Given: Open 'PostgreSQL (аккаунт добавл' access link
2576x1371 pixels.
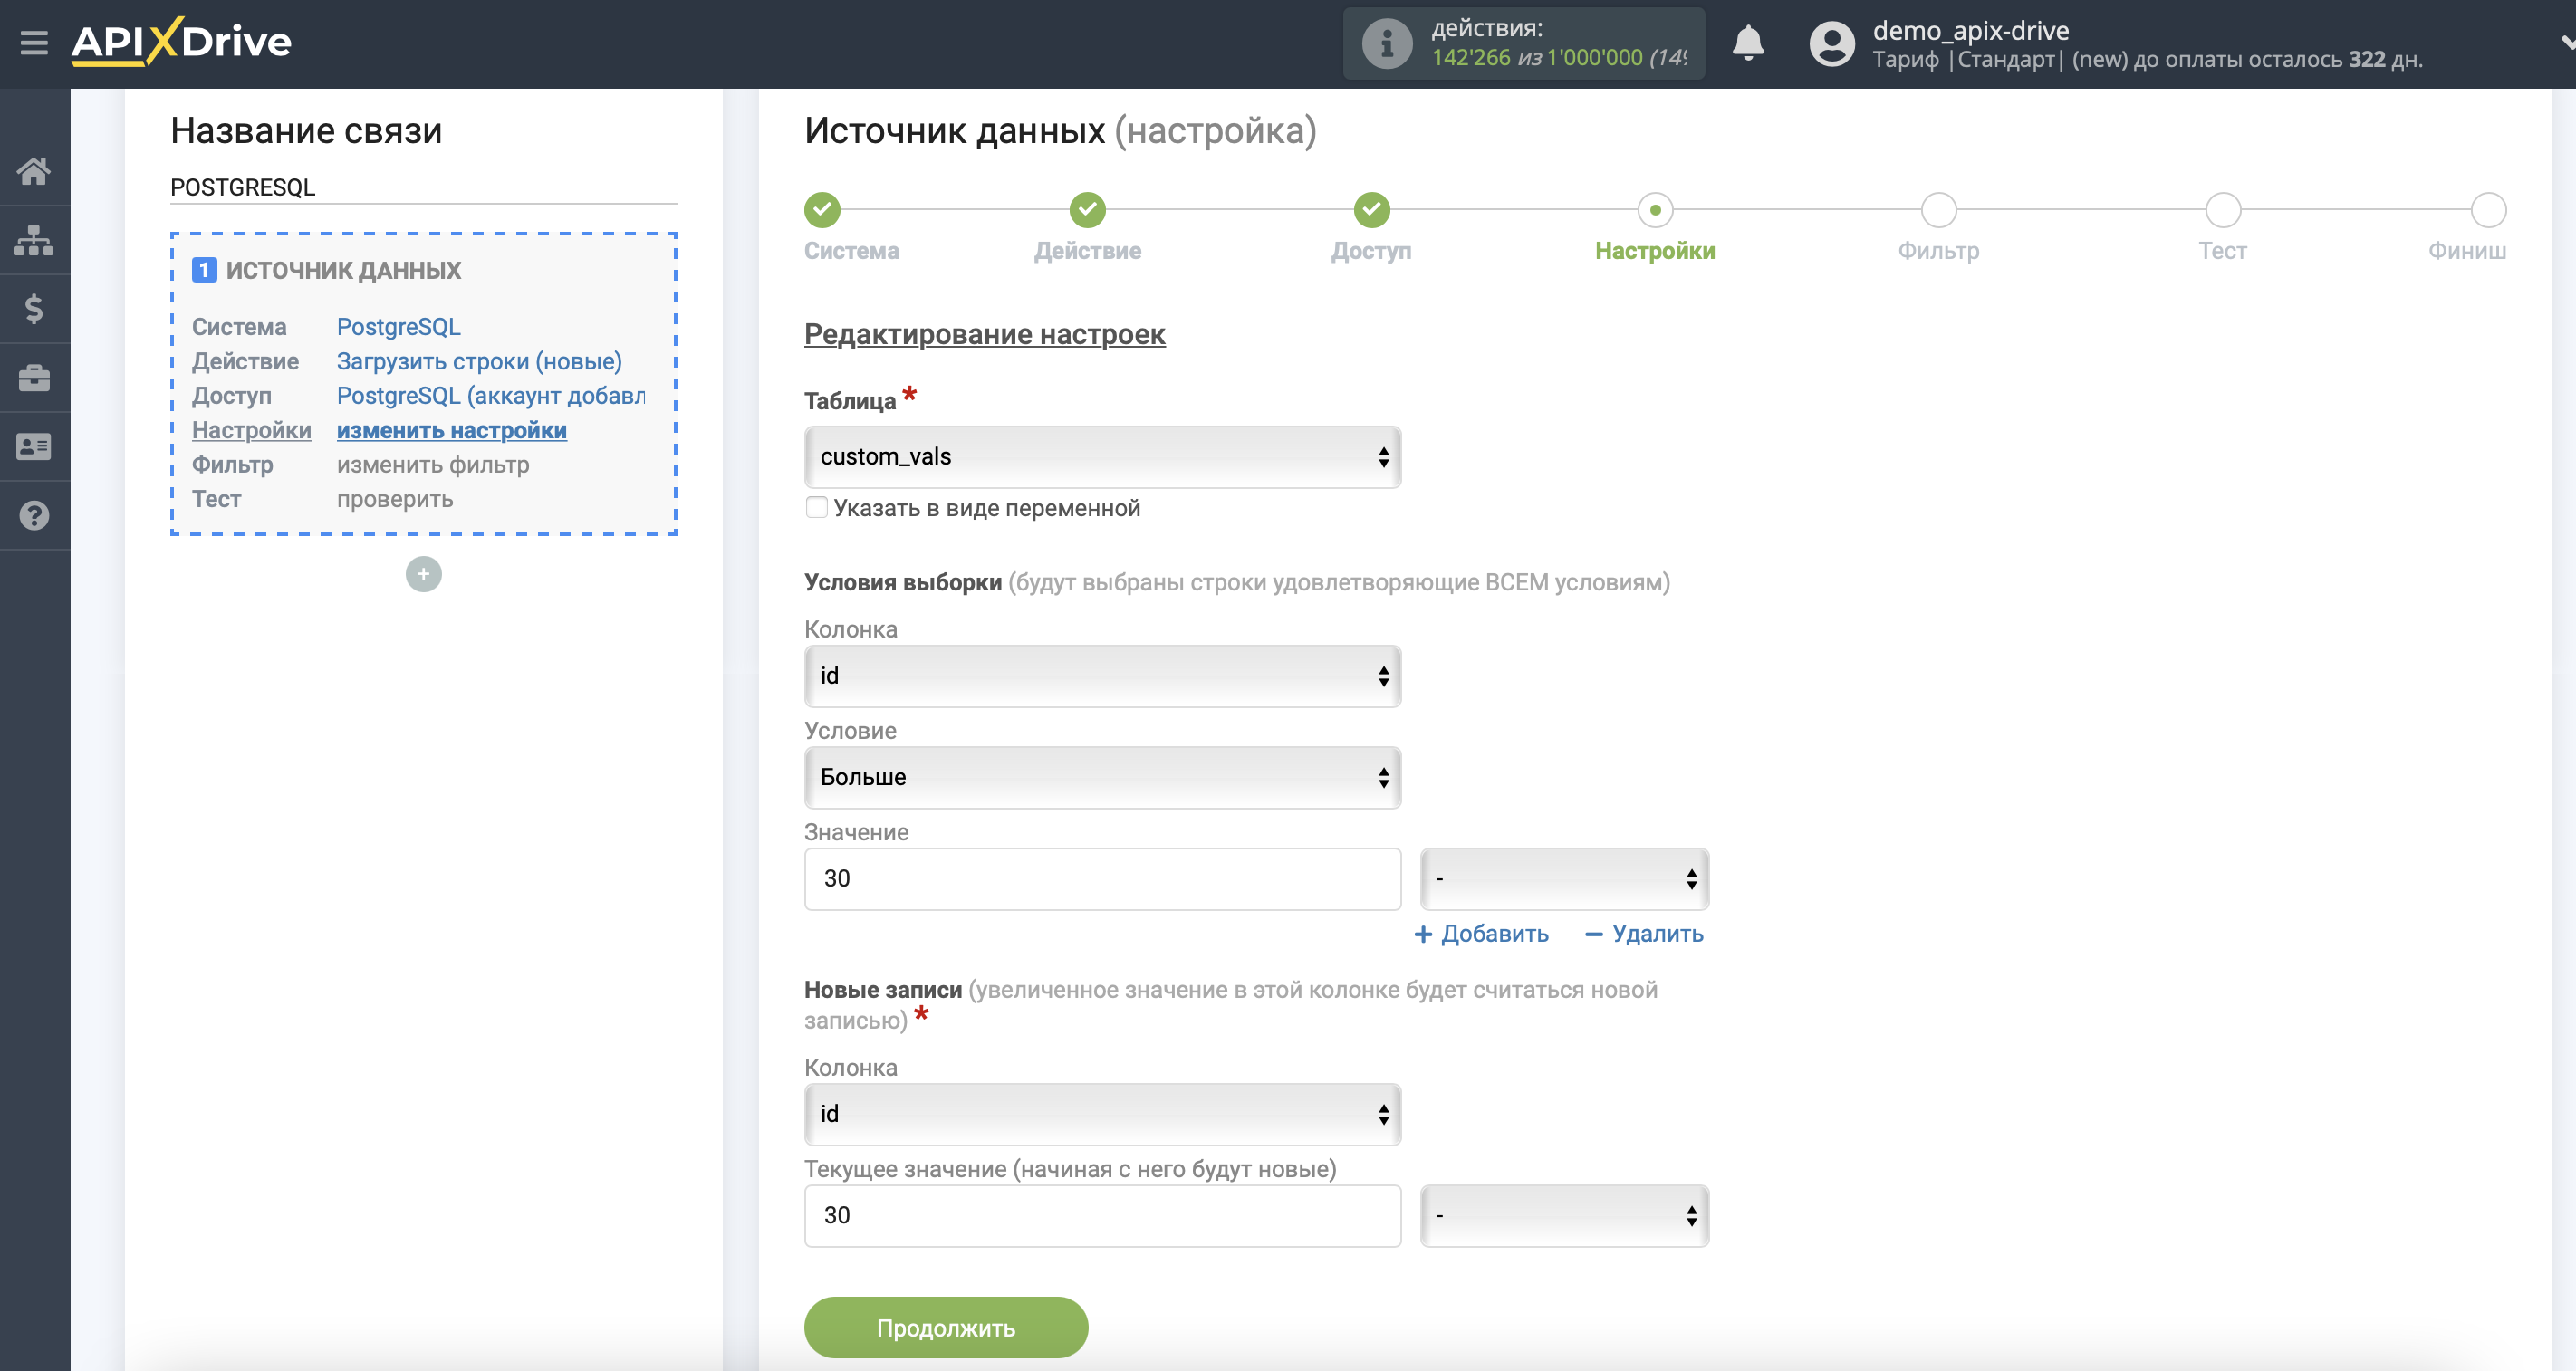Looking at the screenshot, I should coord(491,396).
